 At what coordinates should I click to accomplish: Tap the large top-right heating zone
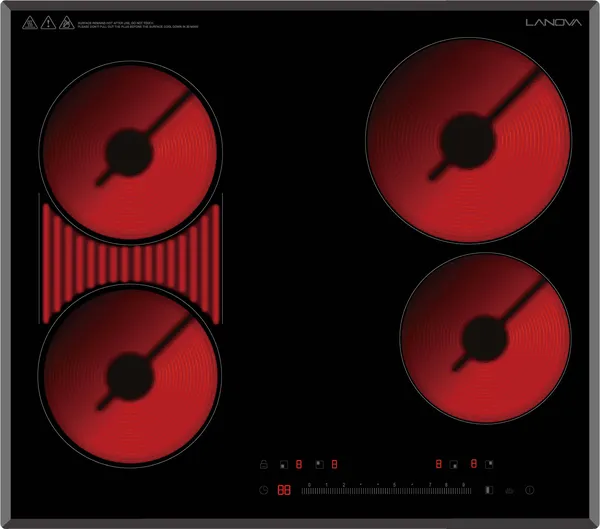[468, 140]
